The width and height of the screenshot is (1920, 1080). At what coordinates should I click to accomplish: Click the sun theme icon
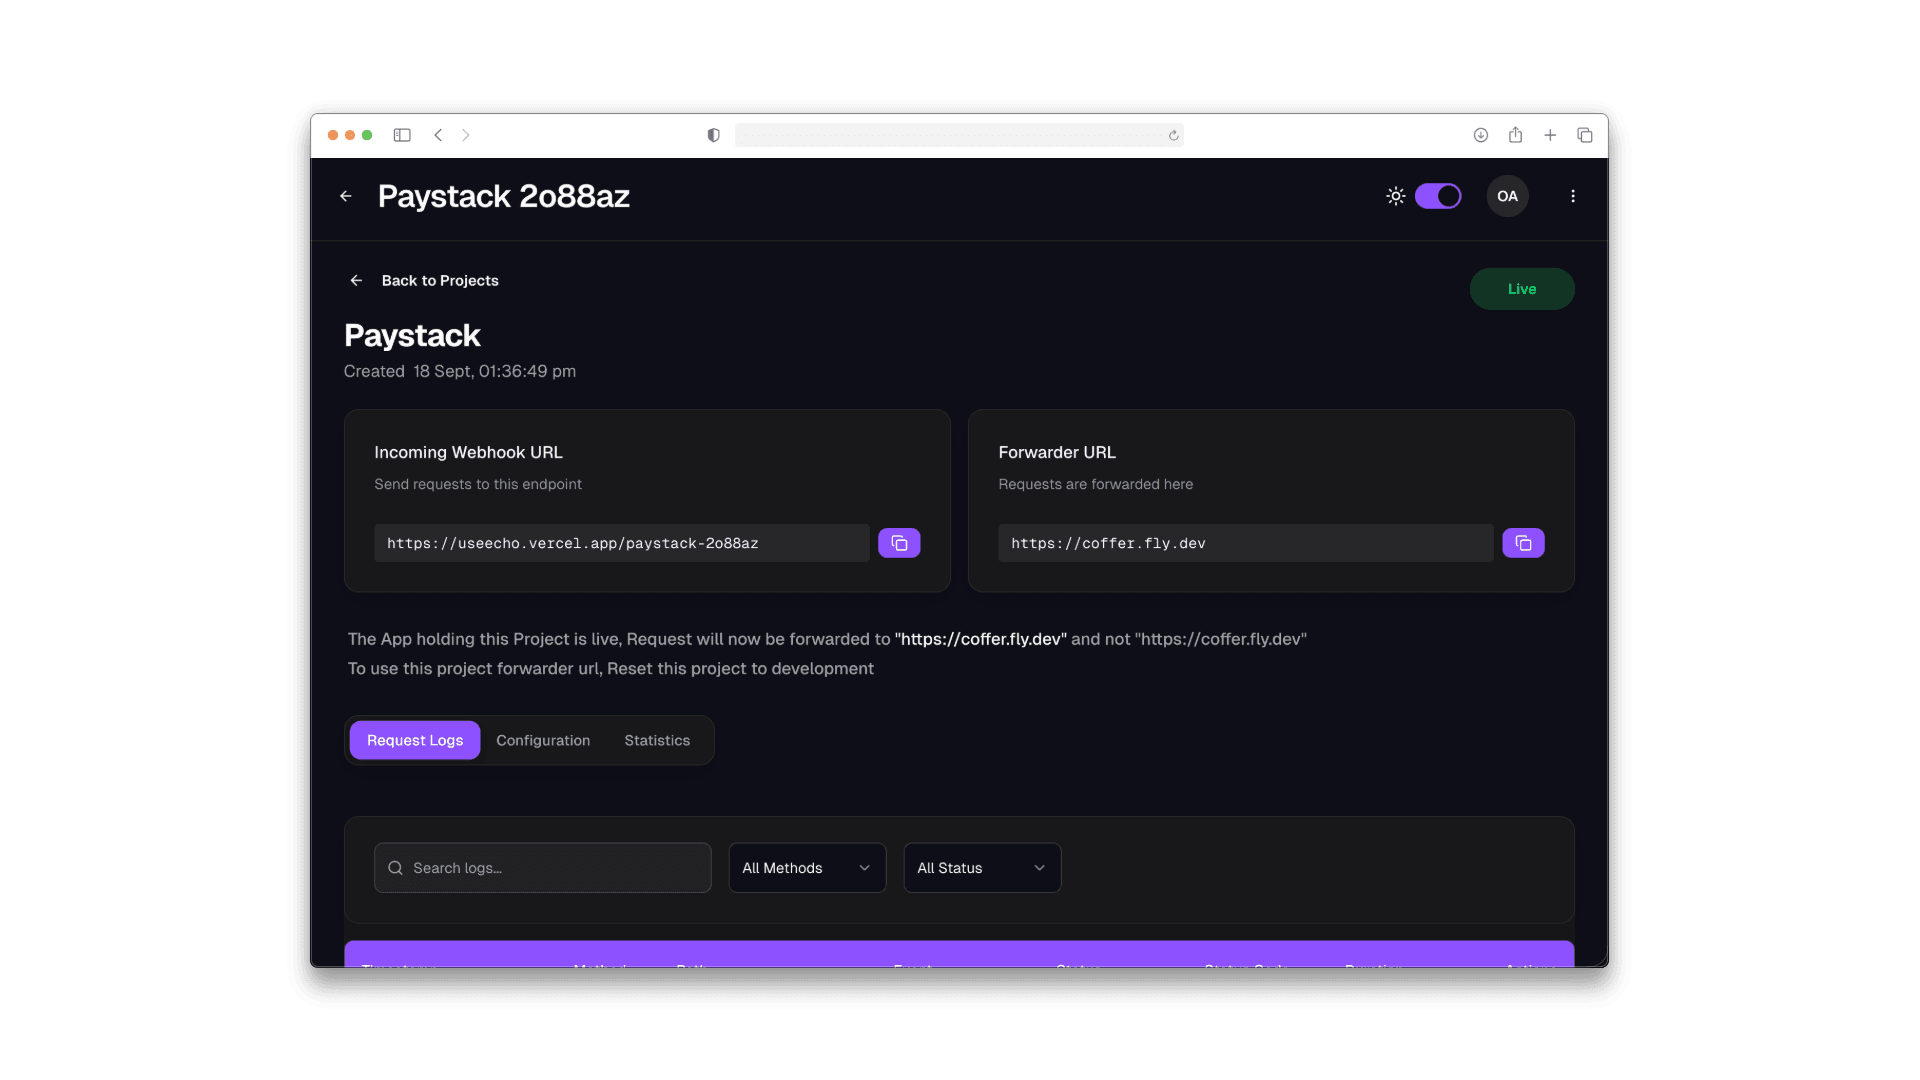1395,196
